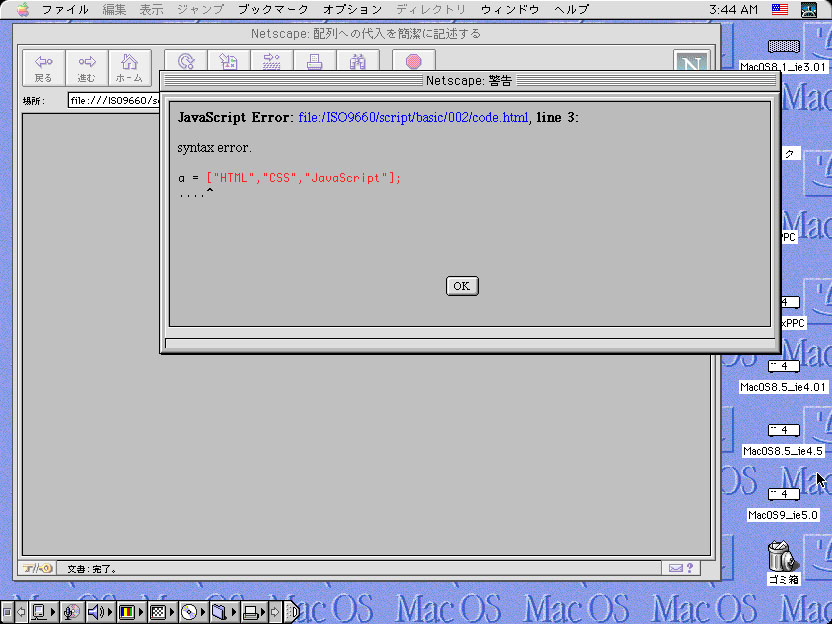This screenshot has height=624, width=832.
Task: Click the Forward (進む) toolbar button
Action: [x=86, y=68]
